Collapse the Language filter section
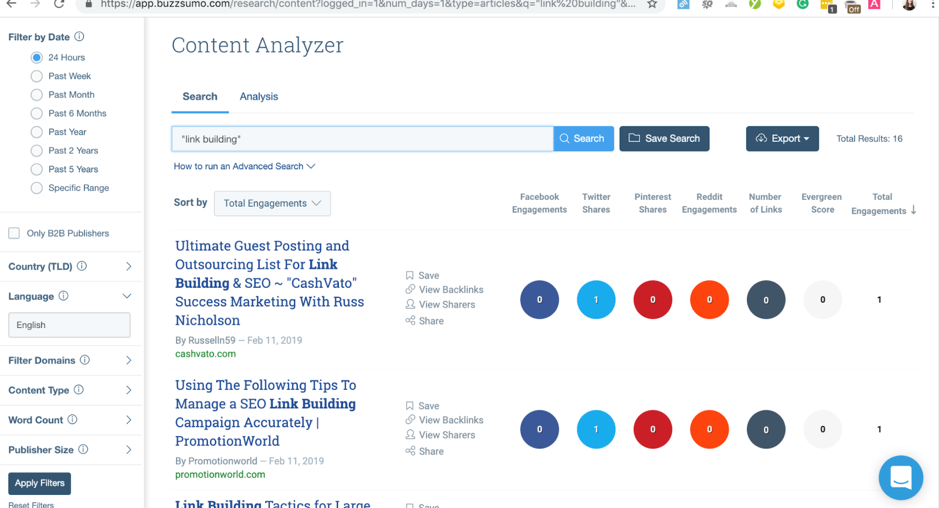Screen dimensions: 939x508 pyautogui.click(x=127, y=296)
